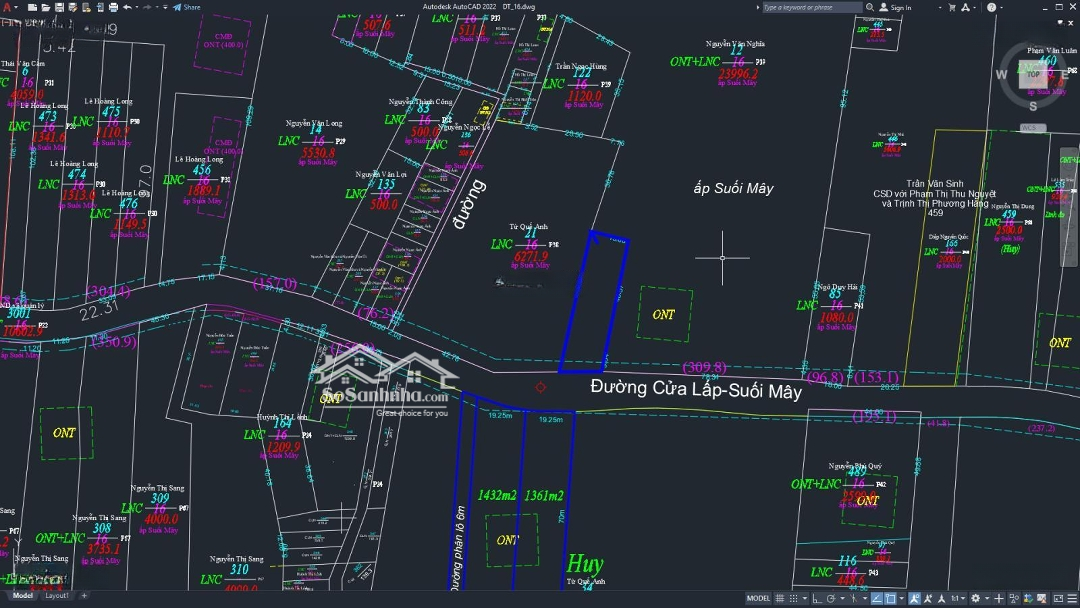
Task: Select the Model tab
Action: [21, 596]
